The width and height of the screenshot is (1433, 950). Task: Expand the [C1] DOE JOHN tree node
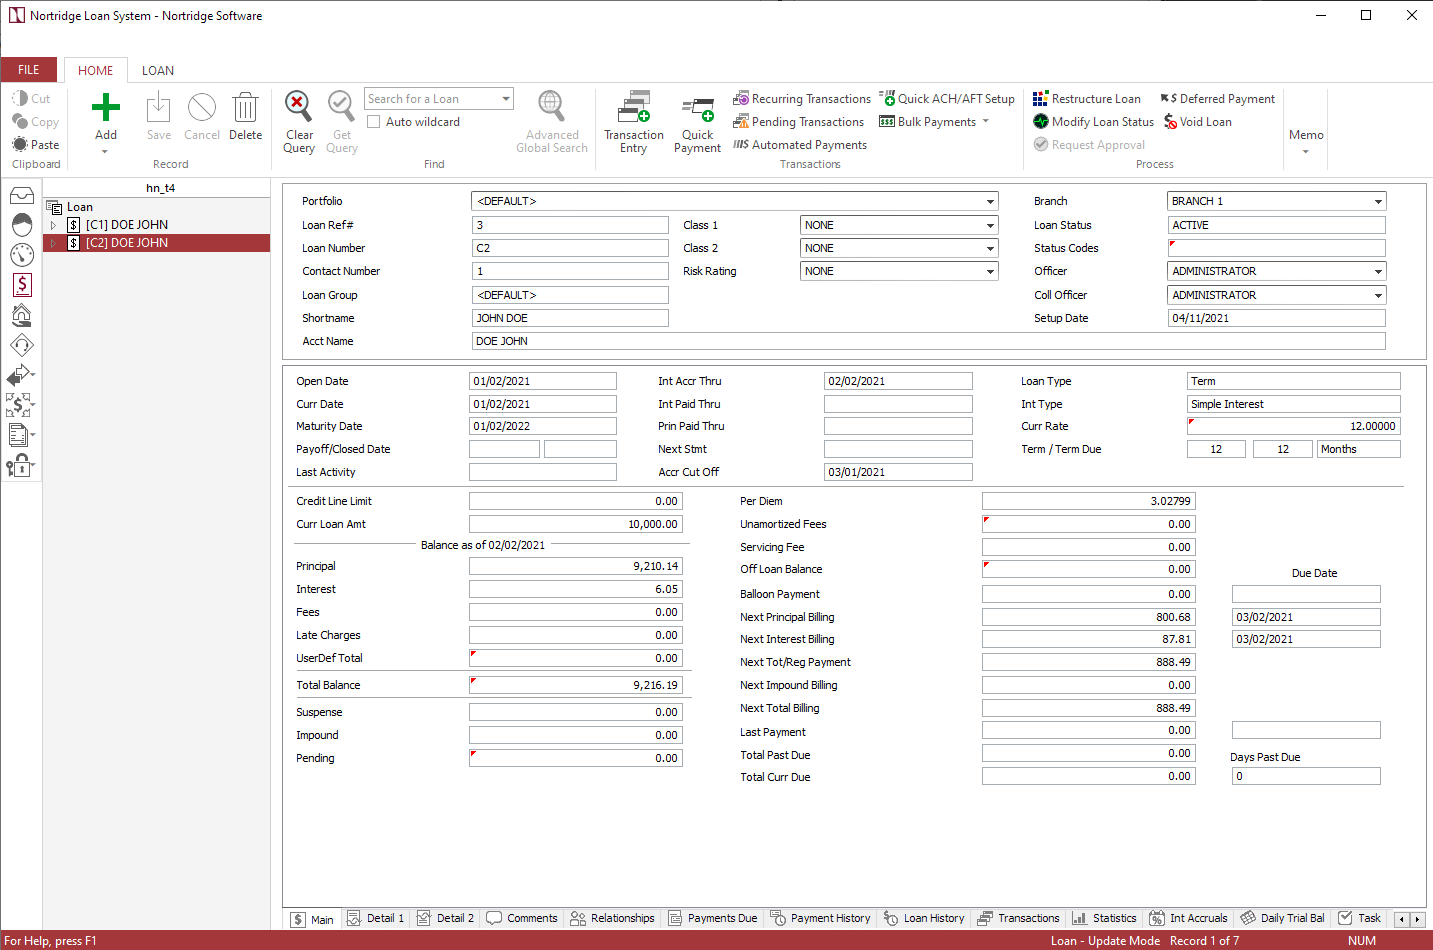53,225
